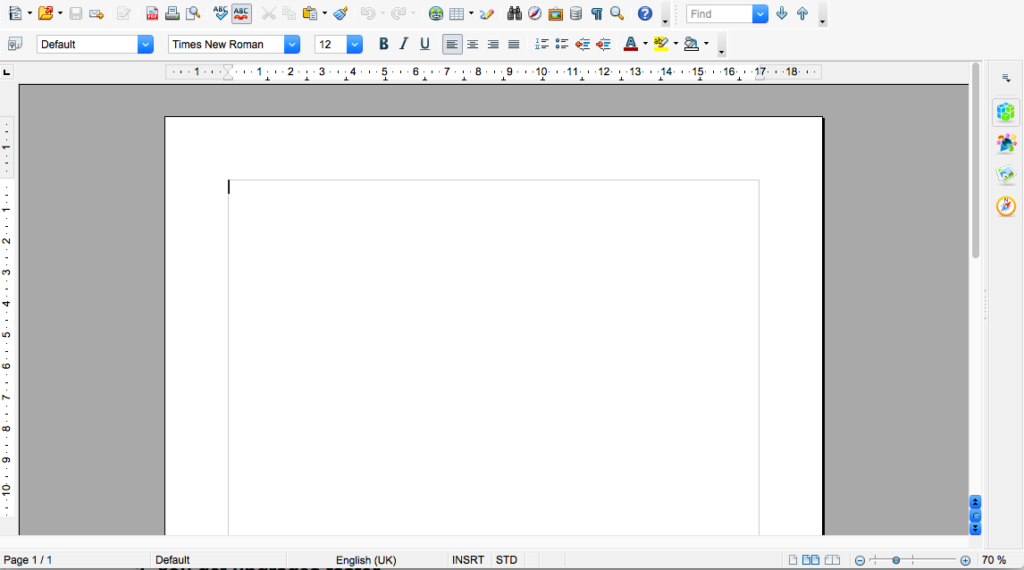Open the Page Preview icon
The image size is (1024, 570).
(193, 14)
